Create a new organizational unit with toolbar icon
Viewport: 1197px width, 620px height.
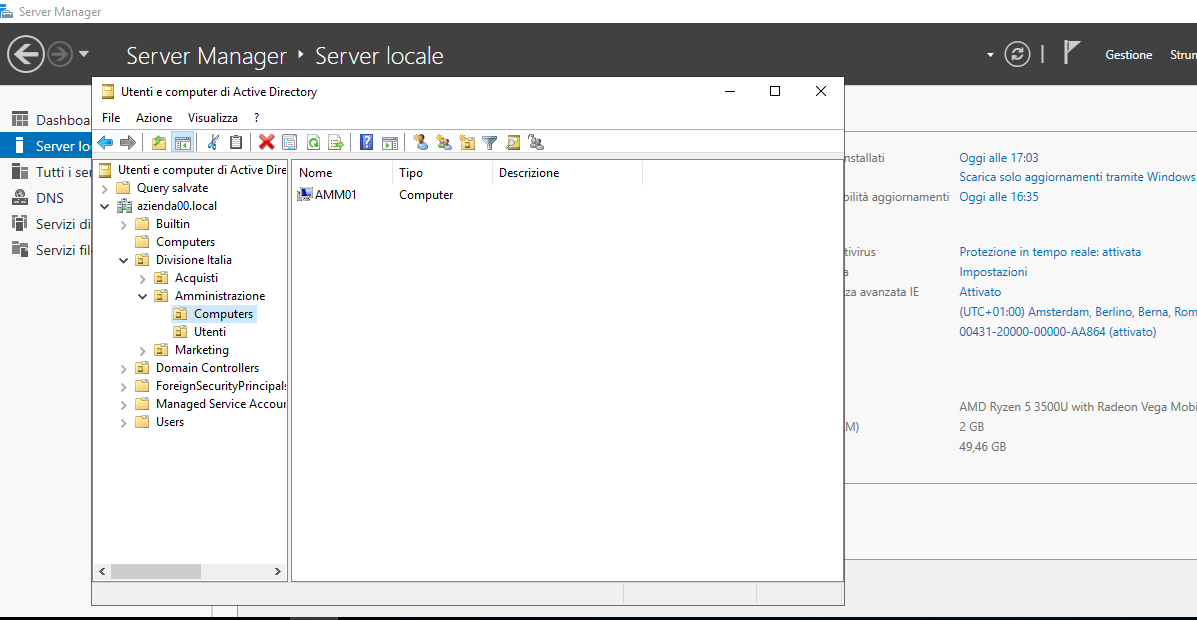466,142
